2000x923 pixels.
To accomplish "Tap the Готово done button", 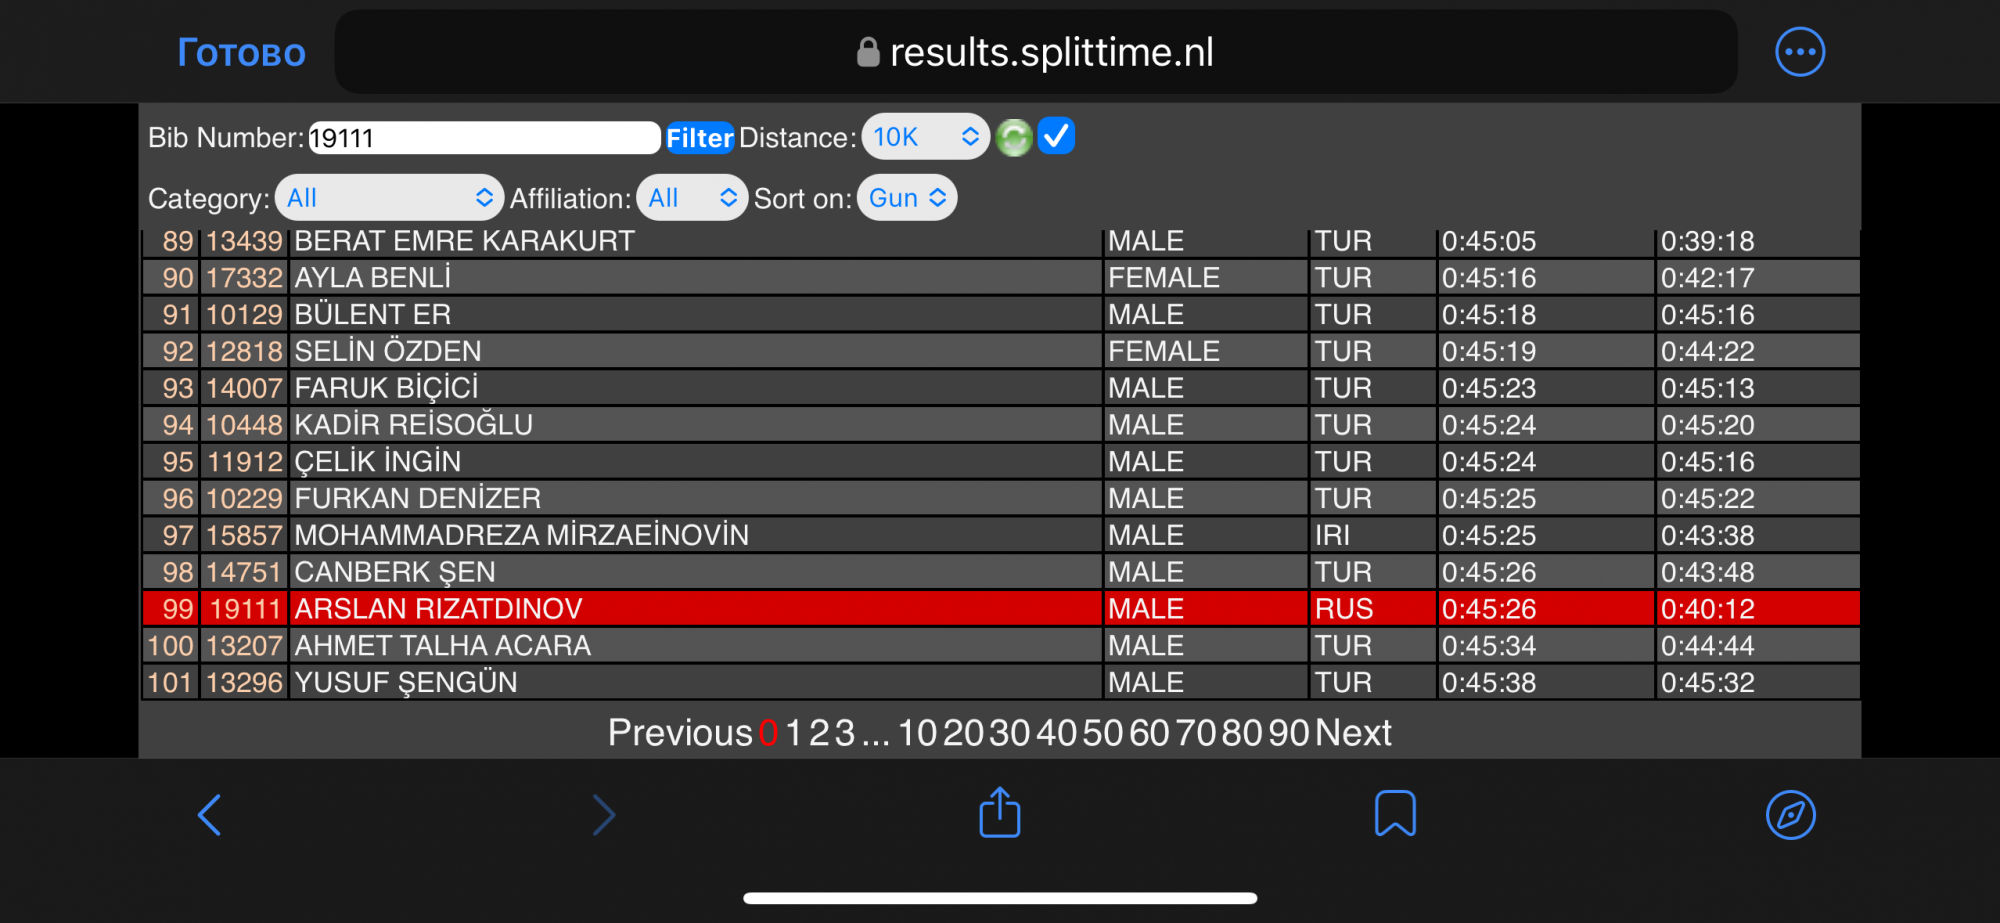I will [241, 52].
